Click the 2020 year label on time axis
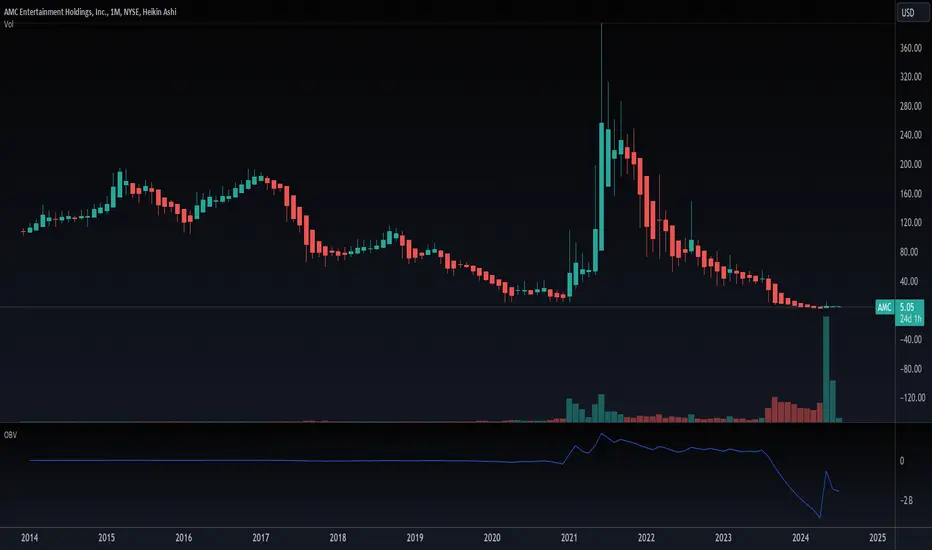 [x=492, y=538]
